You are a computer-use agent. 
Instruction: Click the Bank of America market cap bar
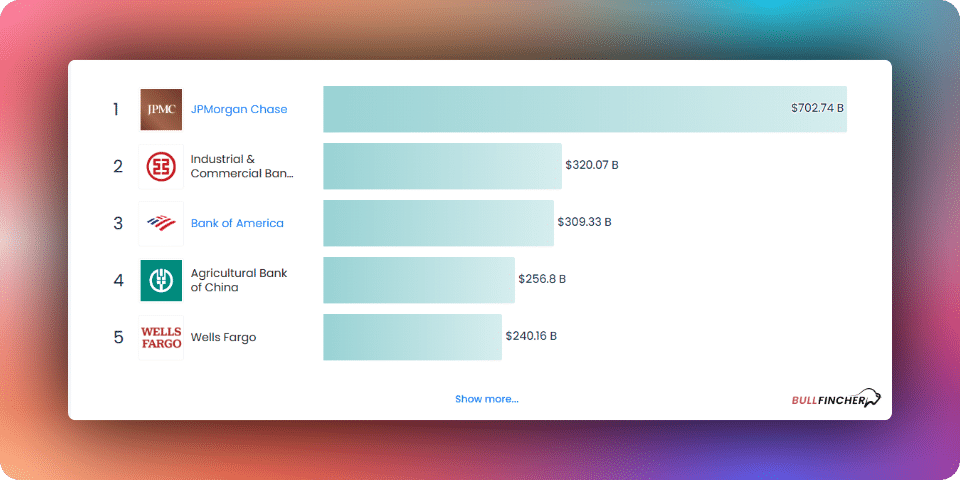tap(438, 223)
